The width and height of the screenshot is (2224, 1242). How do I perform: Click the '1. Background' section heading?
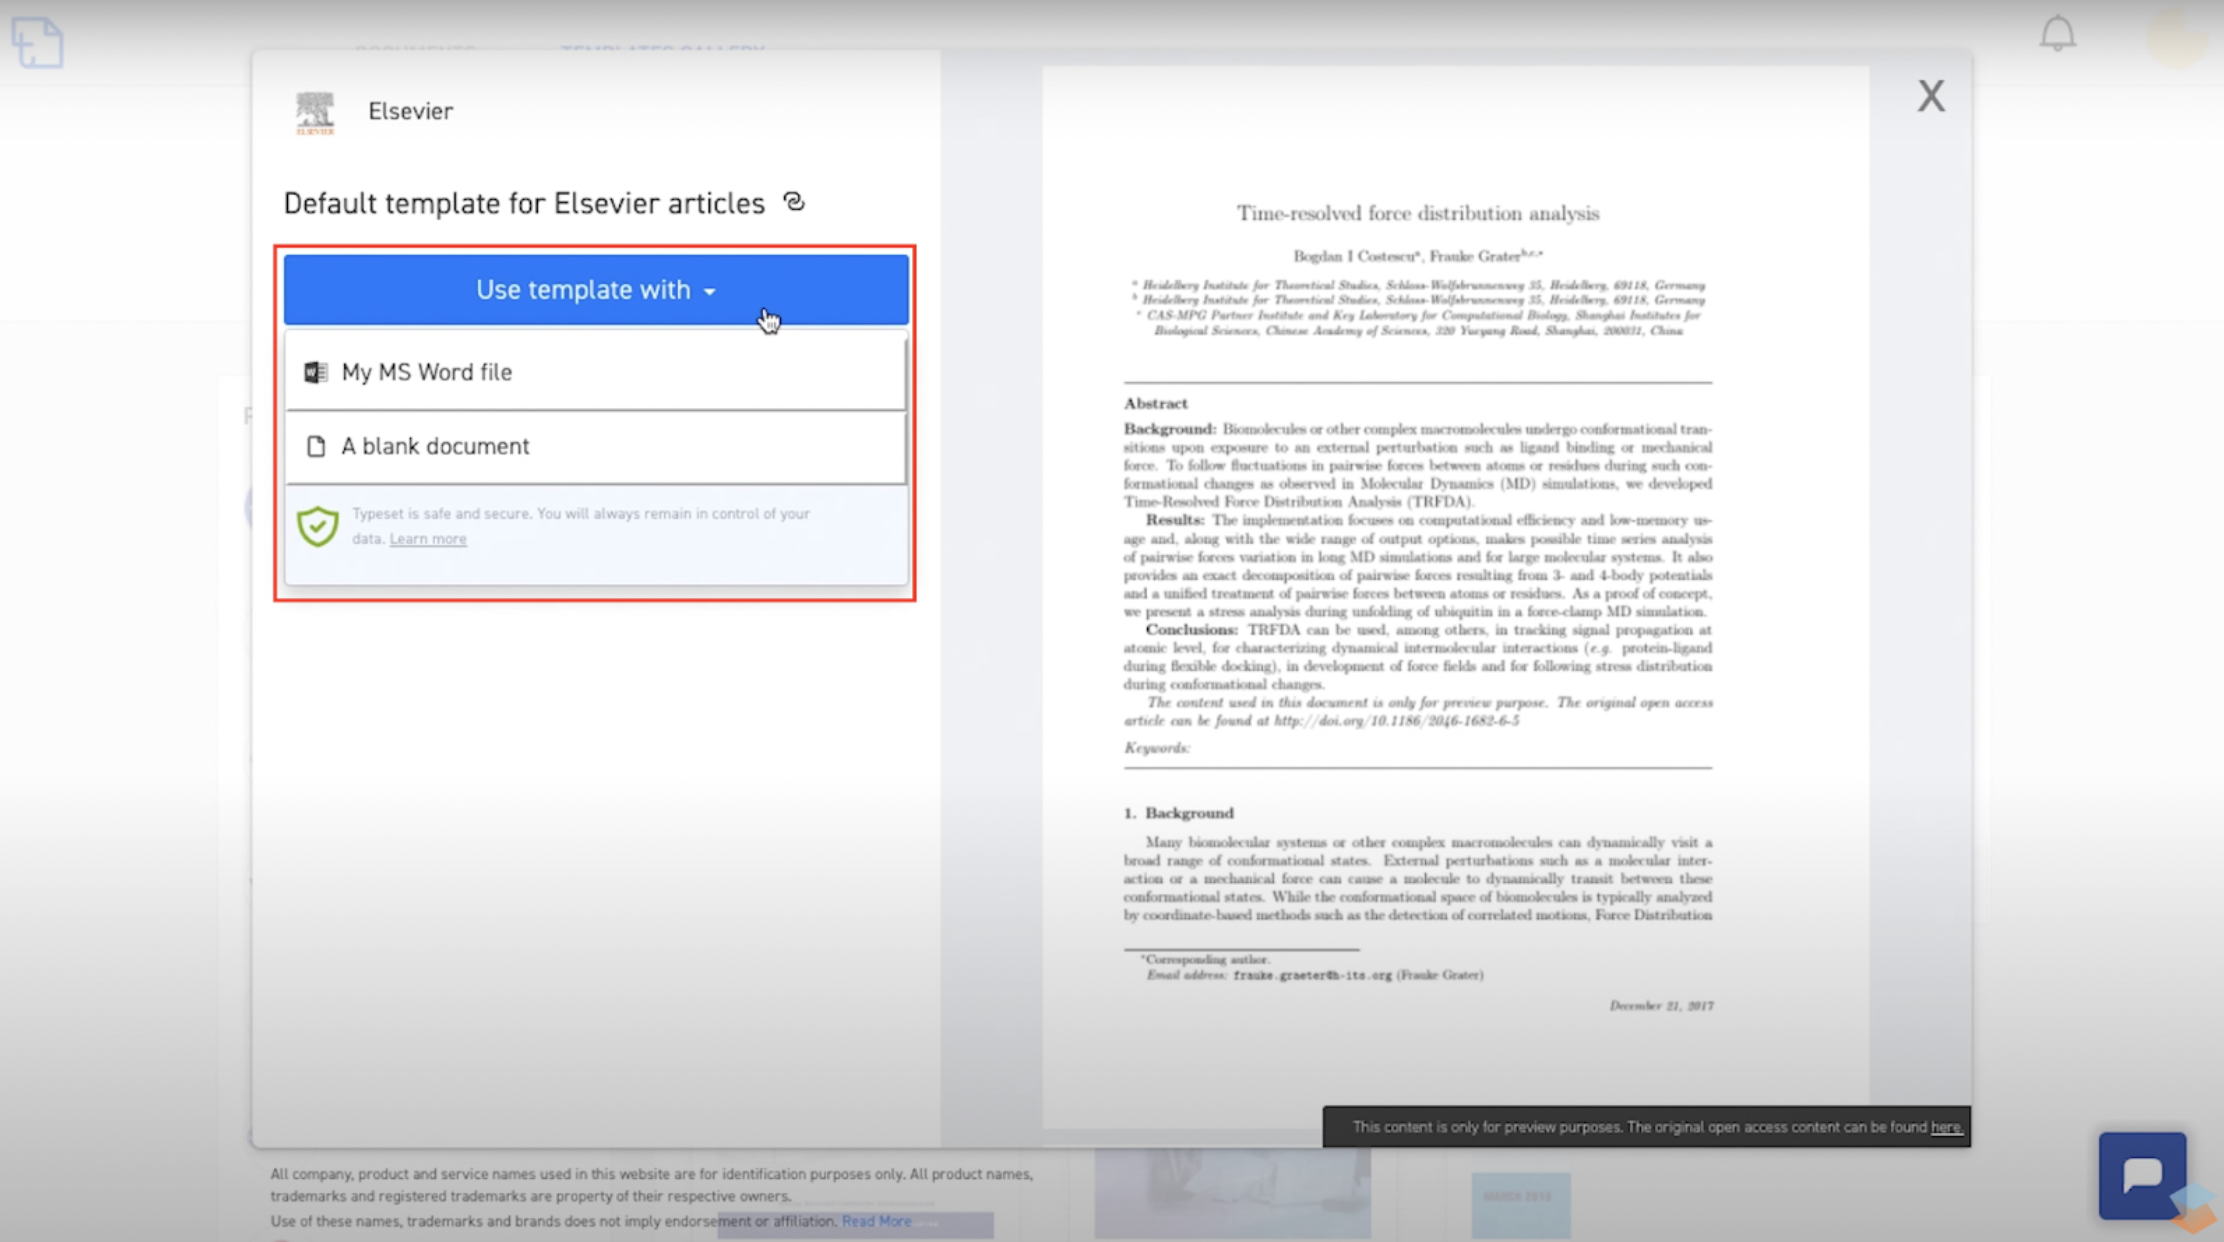pos(1178,813)
